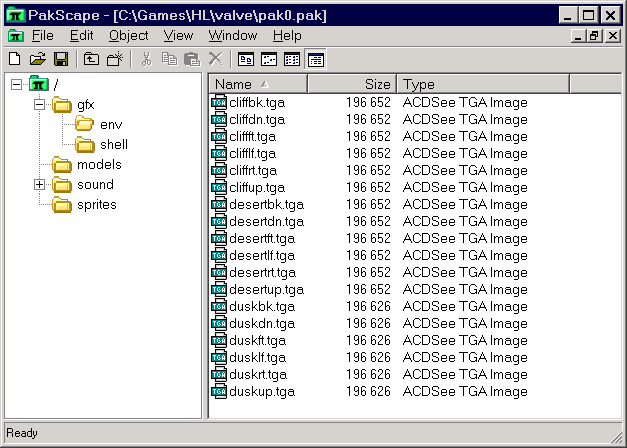
Task: Click the New file toolbar icon
Action: (14, 60)
